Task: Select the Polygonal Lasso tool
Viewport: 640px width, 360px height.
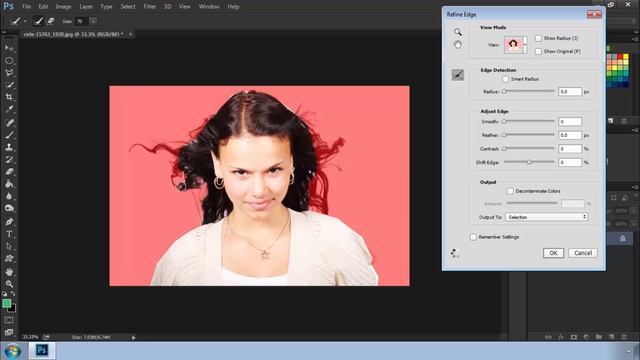Action: tap(9, 73)
